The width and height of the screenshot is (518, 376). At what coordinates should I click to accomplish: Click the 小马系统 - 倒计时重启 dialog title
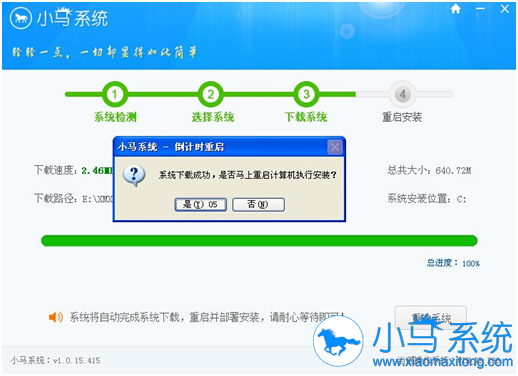(x=171, y=147)
